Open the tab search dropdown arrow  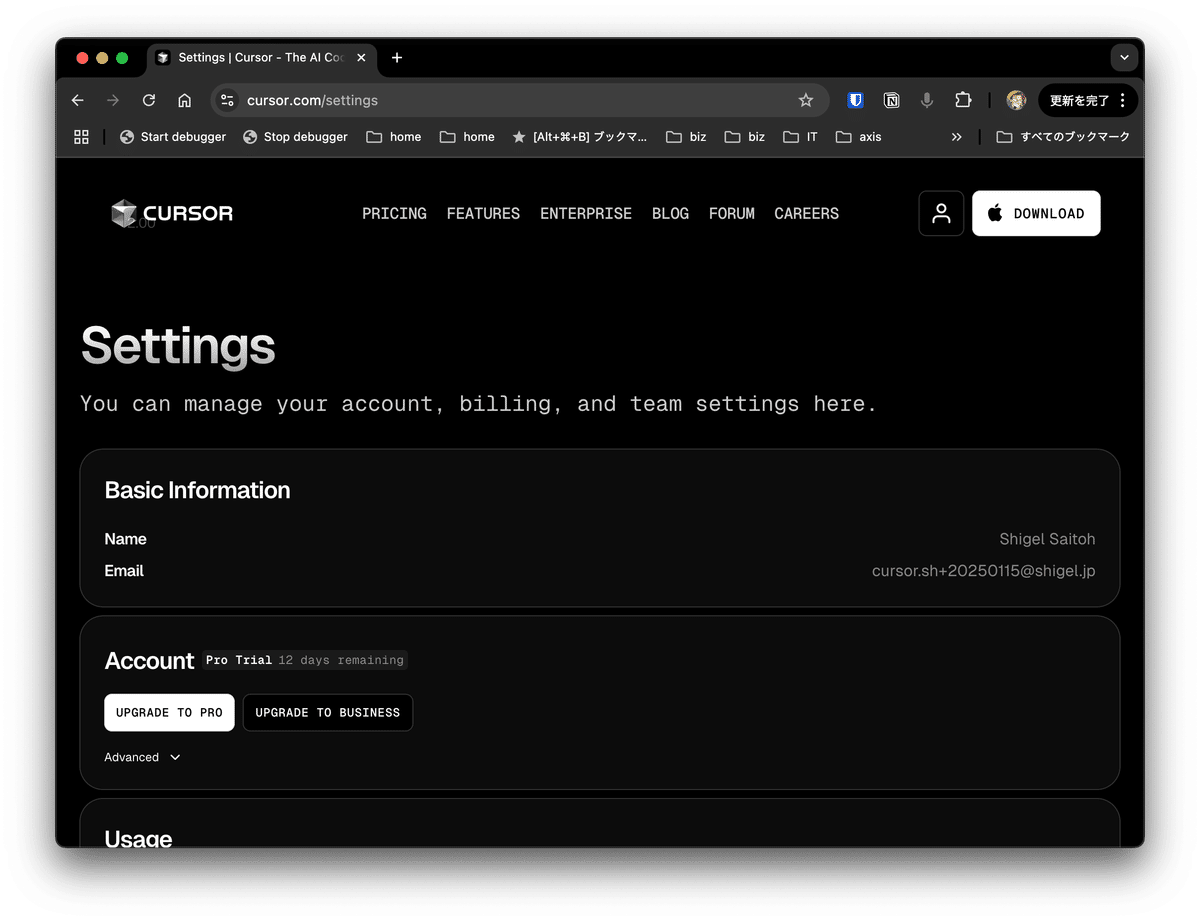click(x=1124, y=58)
